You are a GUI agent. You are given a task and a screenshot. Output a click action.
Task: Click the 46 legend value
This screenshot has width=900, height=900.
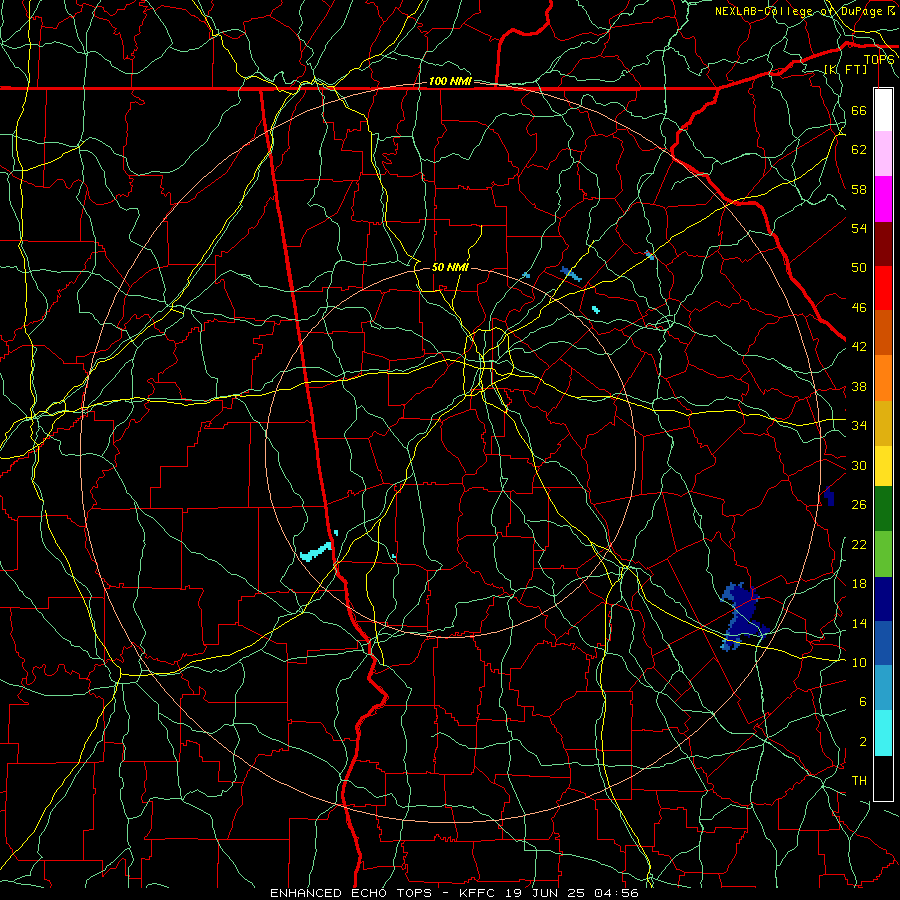pyautogui.click(x=859, y=308)
